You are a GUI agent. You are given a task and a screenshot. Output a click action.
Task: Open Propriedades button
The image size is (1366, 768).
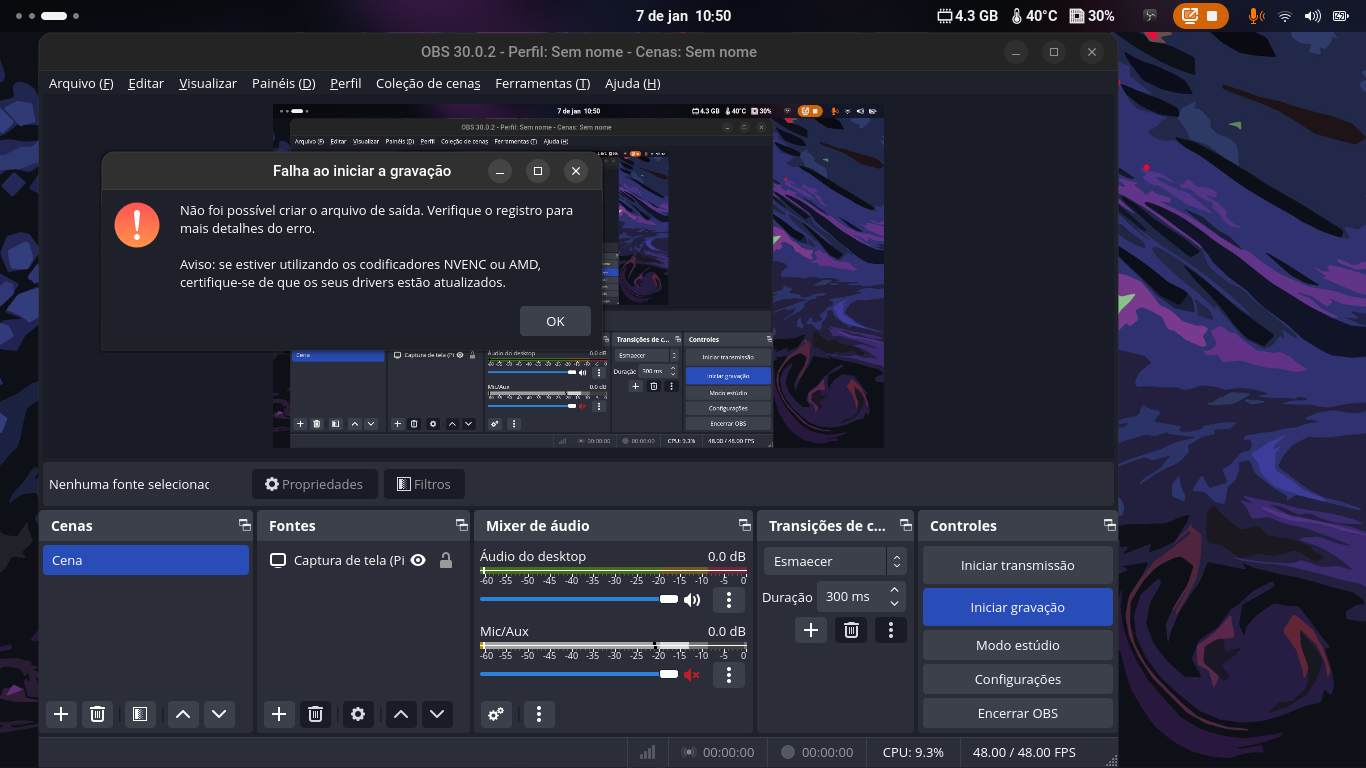(x=314, y=484)
